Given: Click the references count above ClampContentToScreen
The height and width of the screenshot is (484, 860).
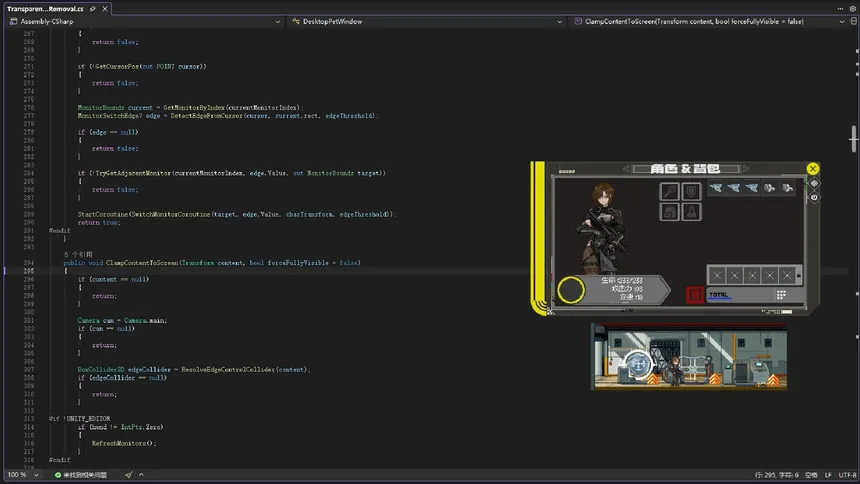Looking at the screenshot, I should 78,255.
